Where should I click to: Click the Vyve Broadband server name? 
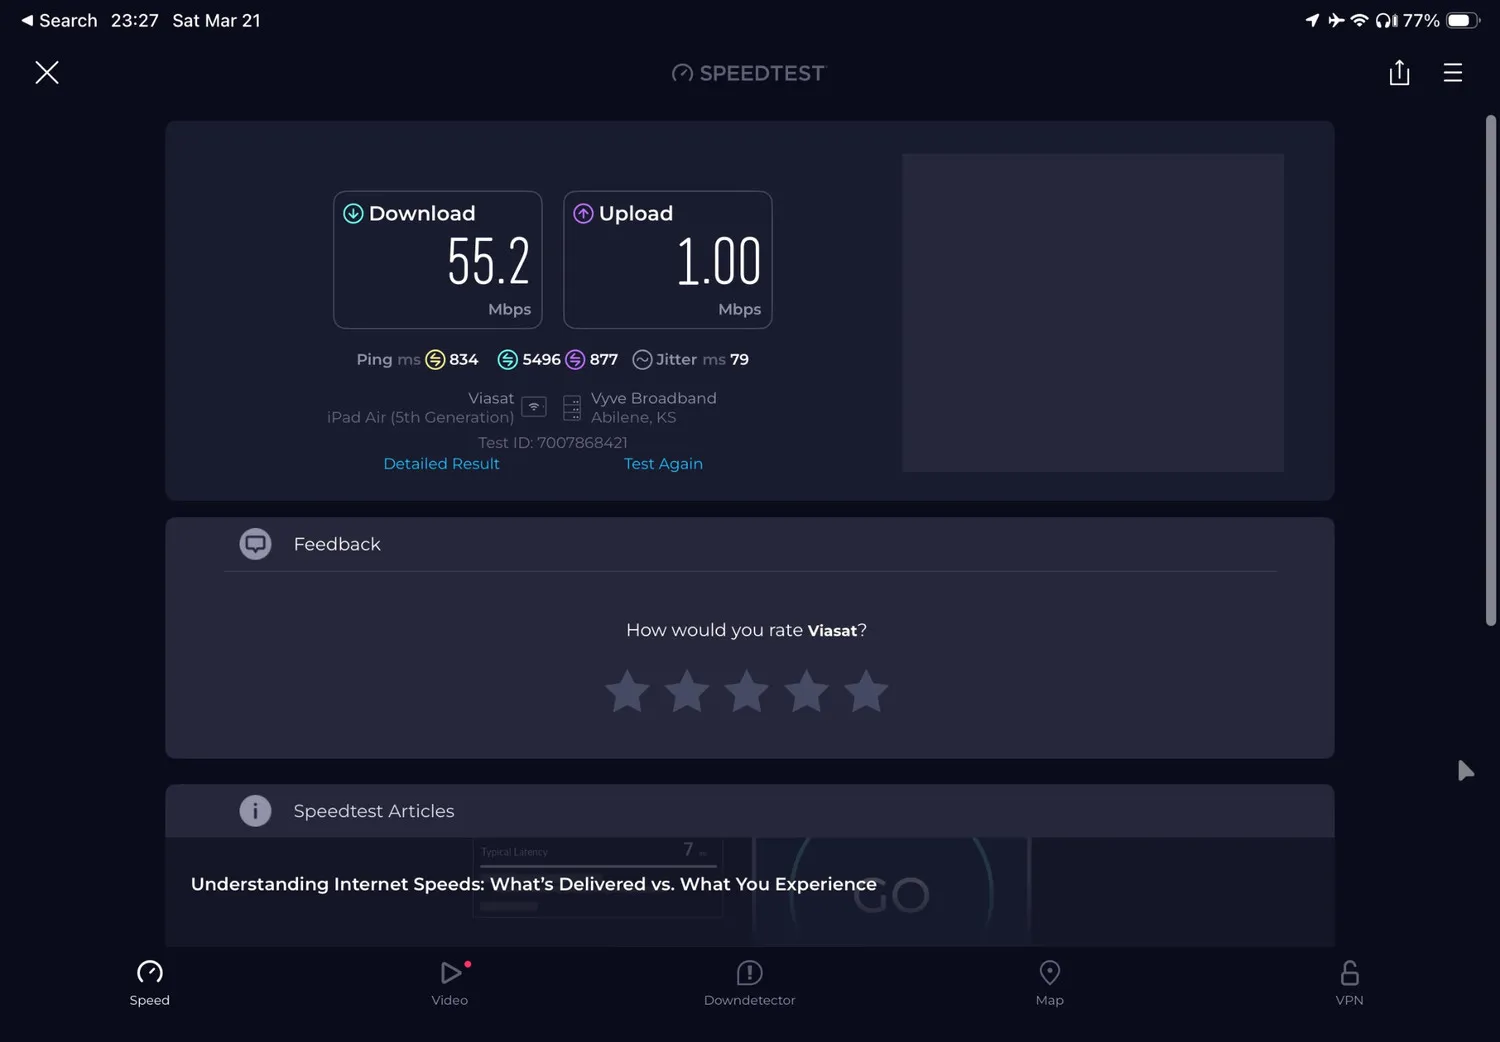point(654,398)
